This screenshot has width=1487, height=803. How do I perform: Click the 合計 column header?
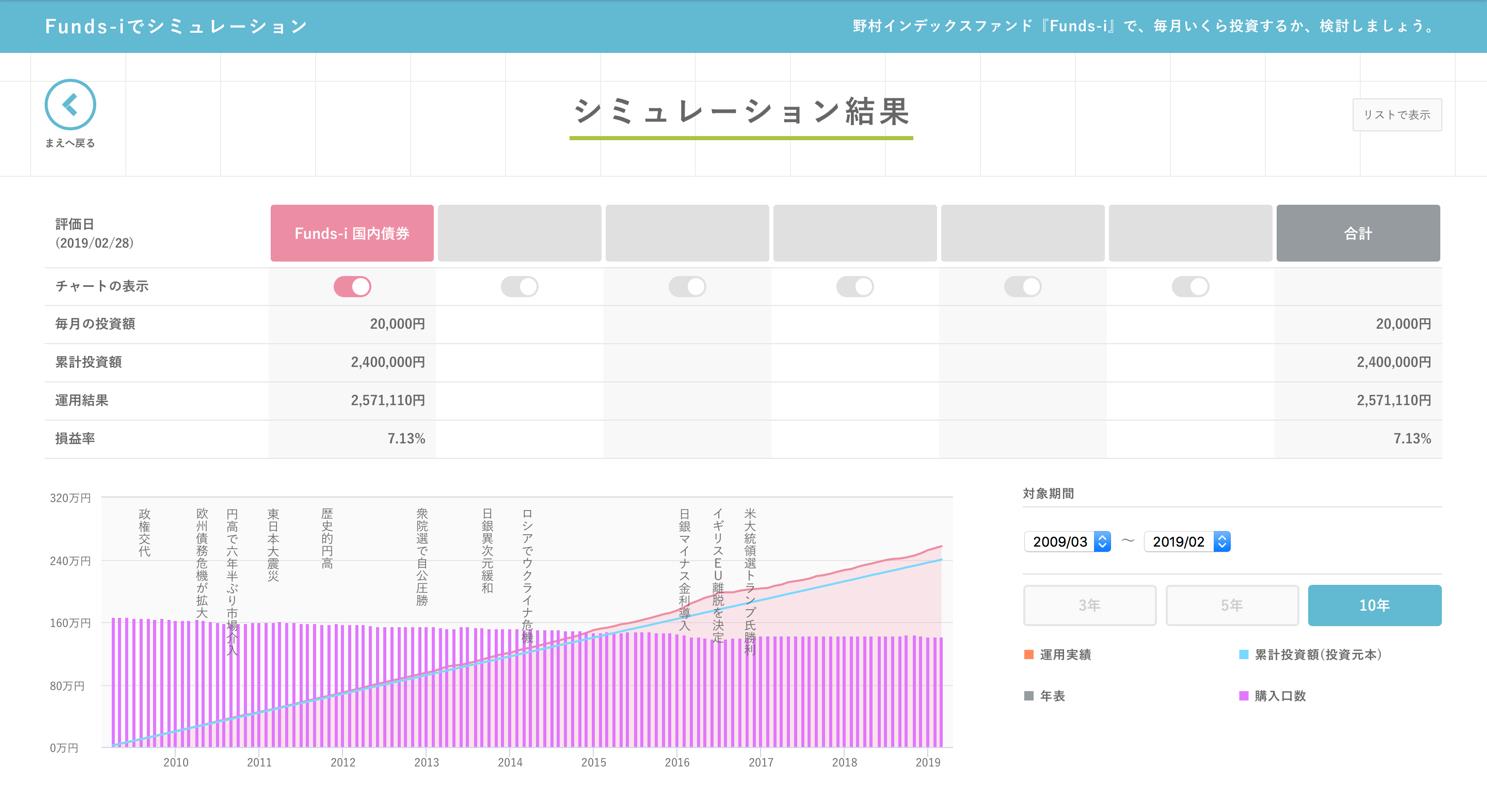tap(1358, 233)
